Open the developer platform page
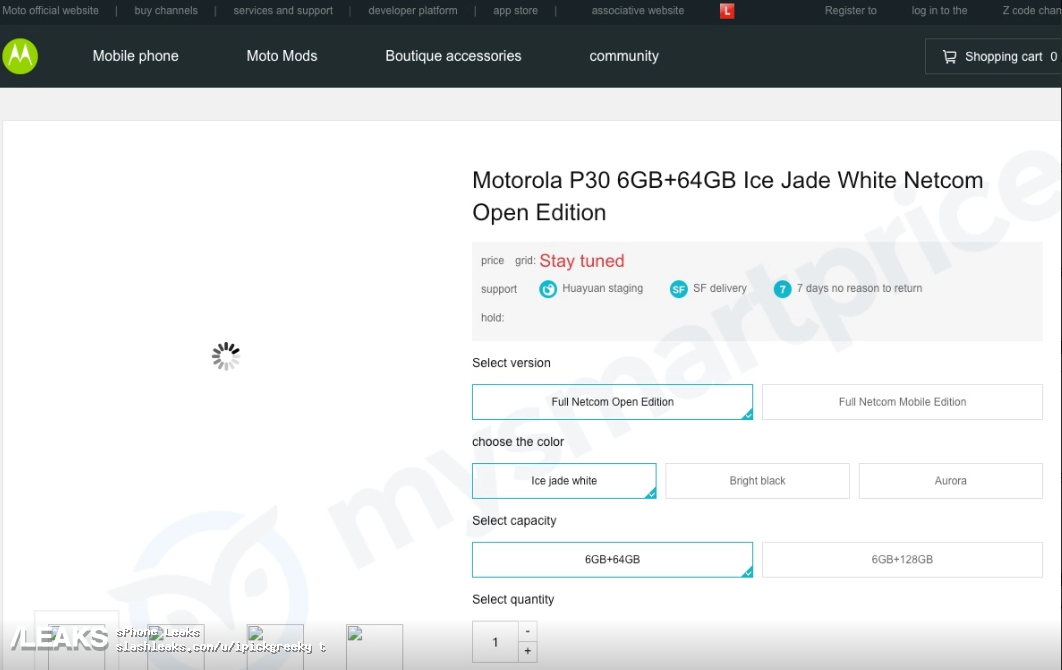The width and height of the screenshot is (1062, 670). [x=412, y=11]
